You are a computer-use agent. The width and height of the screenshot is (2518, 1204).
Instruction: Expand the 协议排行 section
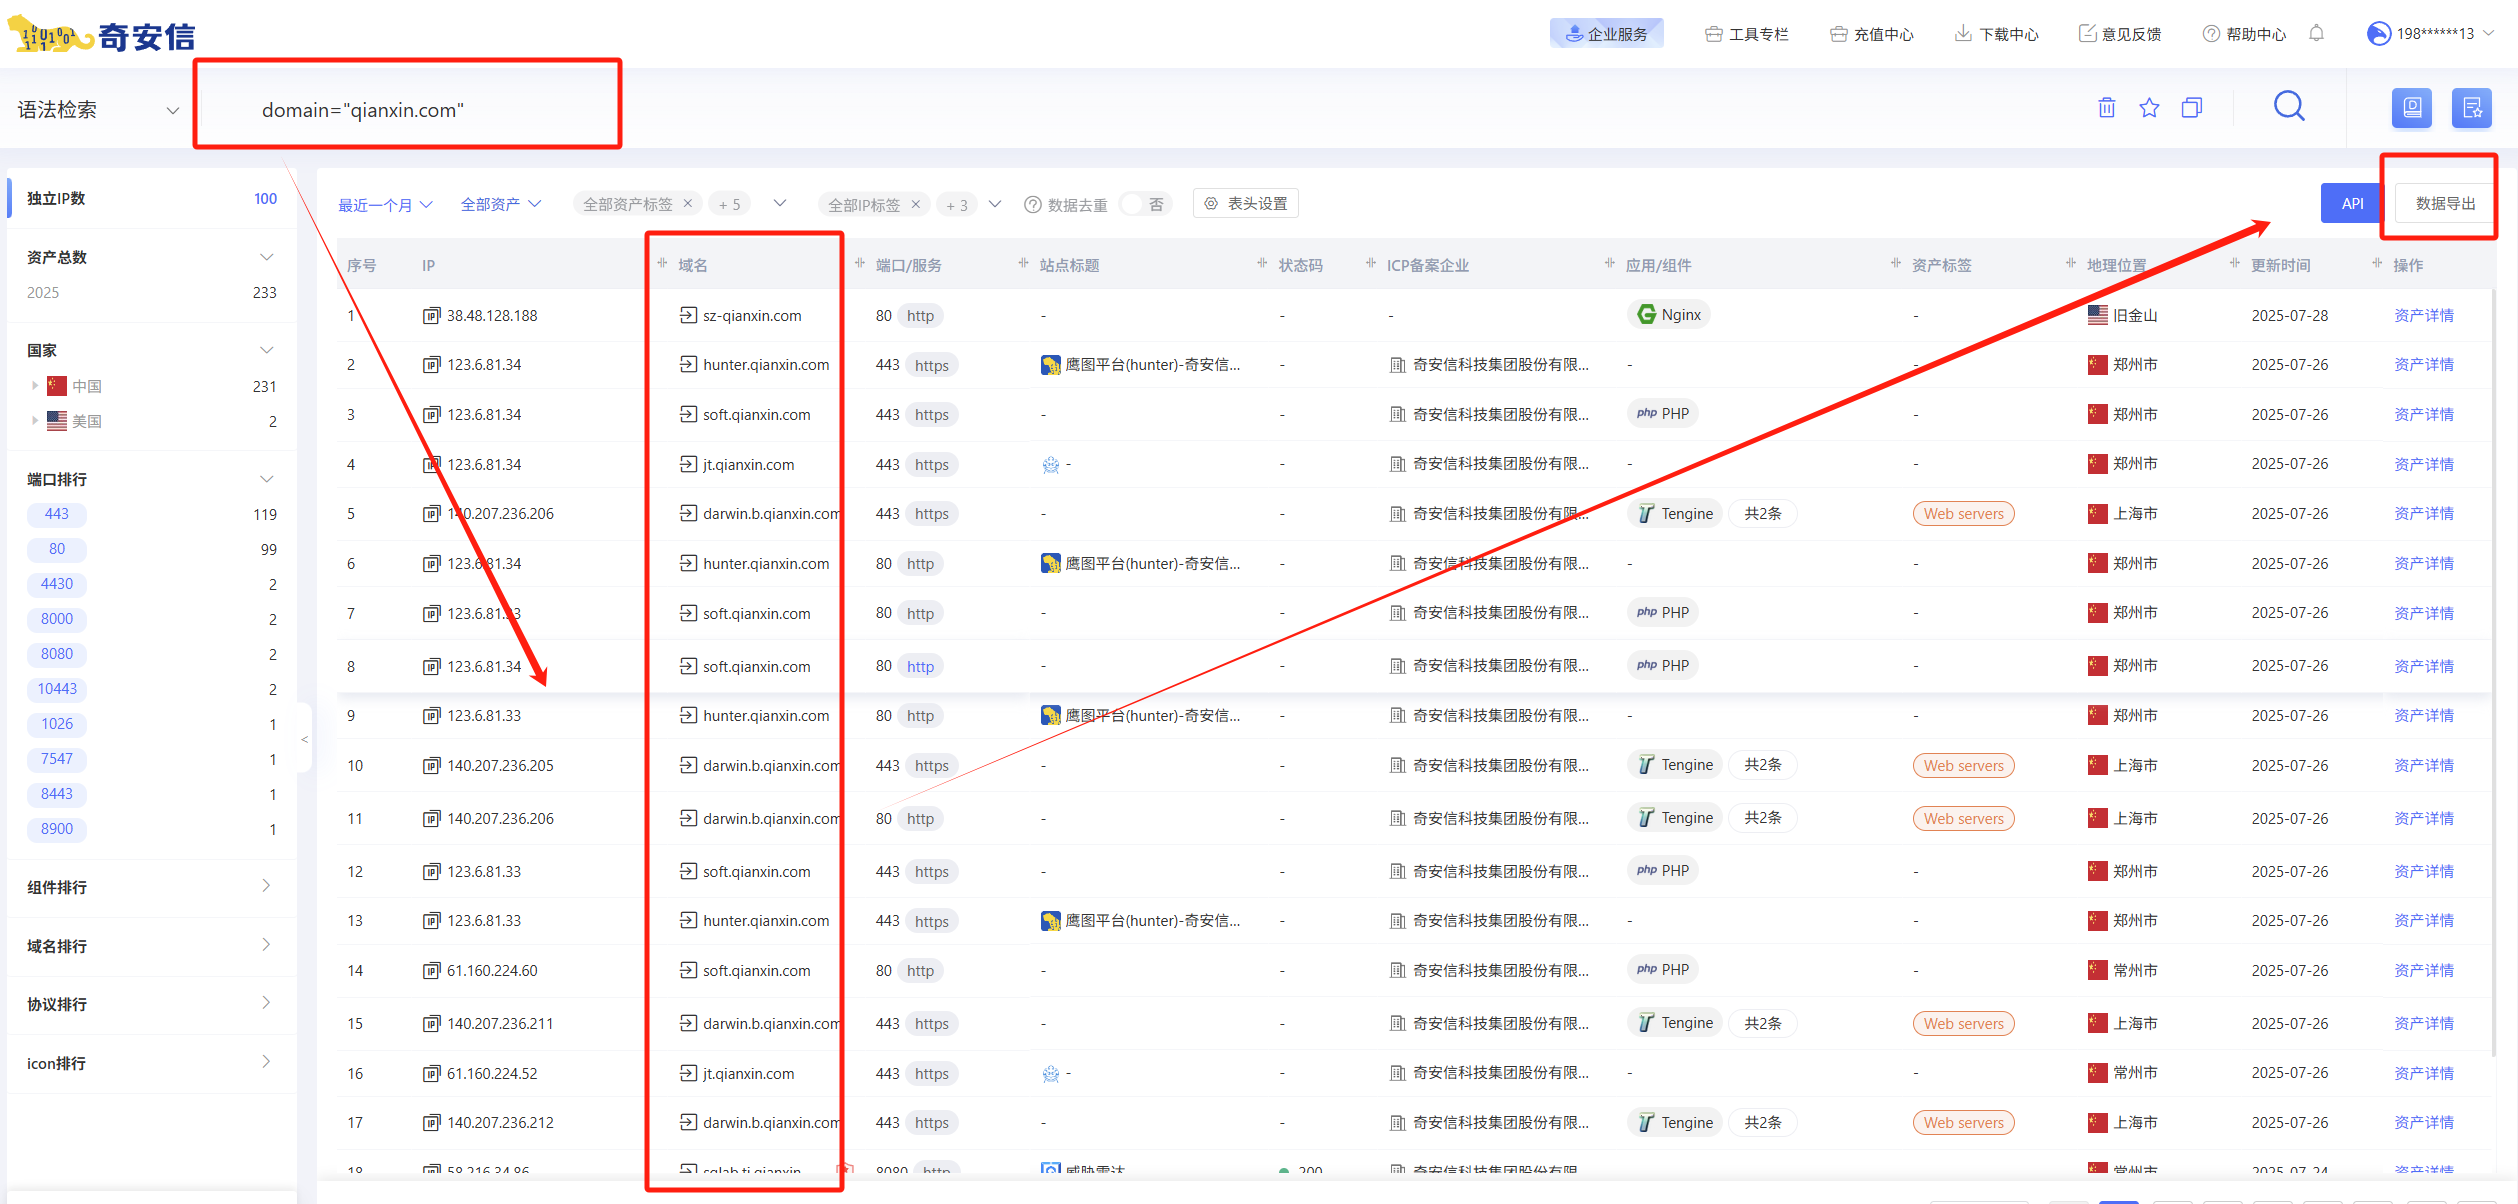pos(266,1003)
